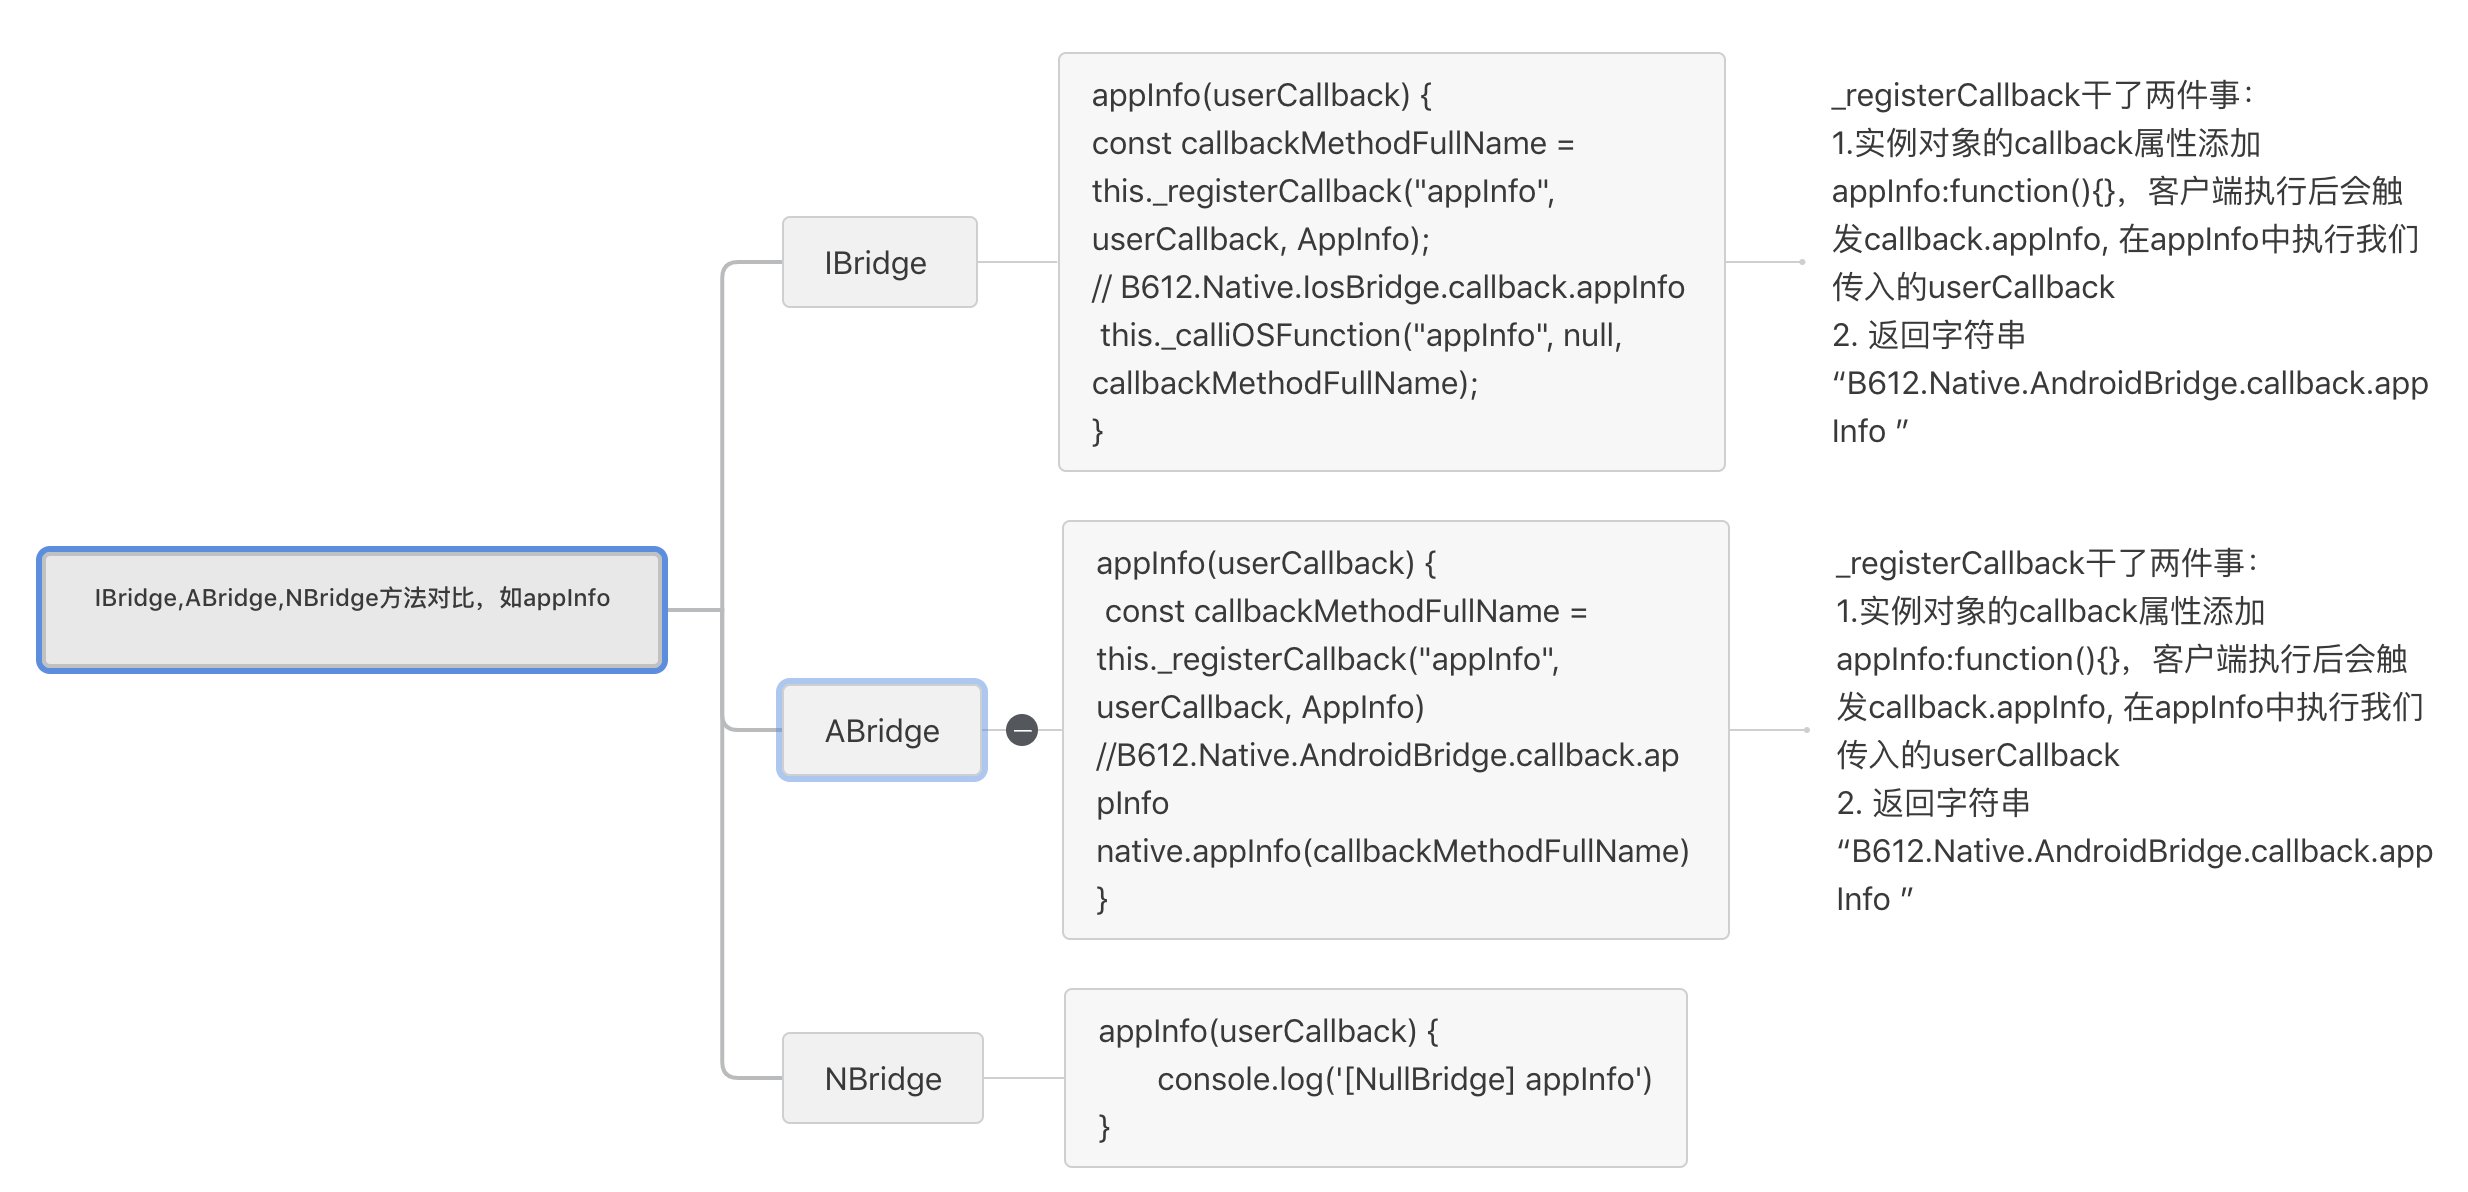Collapse the ABridge branch with minus button
The height and width of the screenshot is (1192, 2468).
(1021, 730)
